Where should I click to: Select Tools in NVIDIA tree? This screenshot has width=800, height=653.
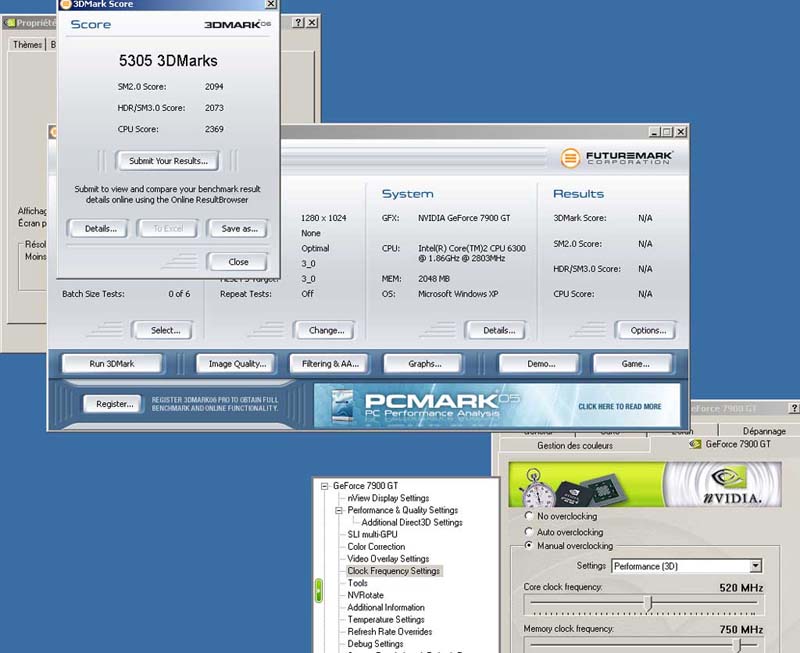click(357, 583)
